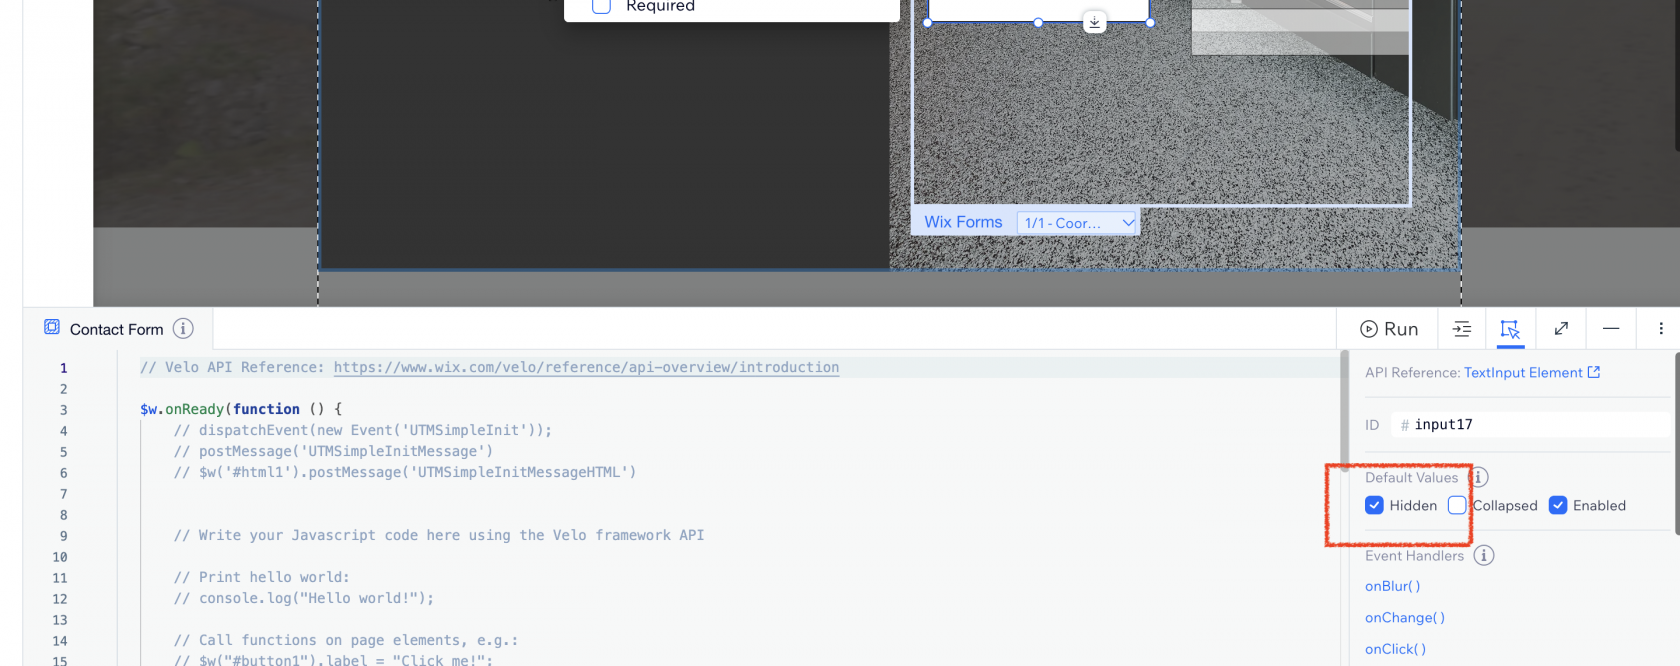Run the code with the Run button

click(x=1389, y=329)
